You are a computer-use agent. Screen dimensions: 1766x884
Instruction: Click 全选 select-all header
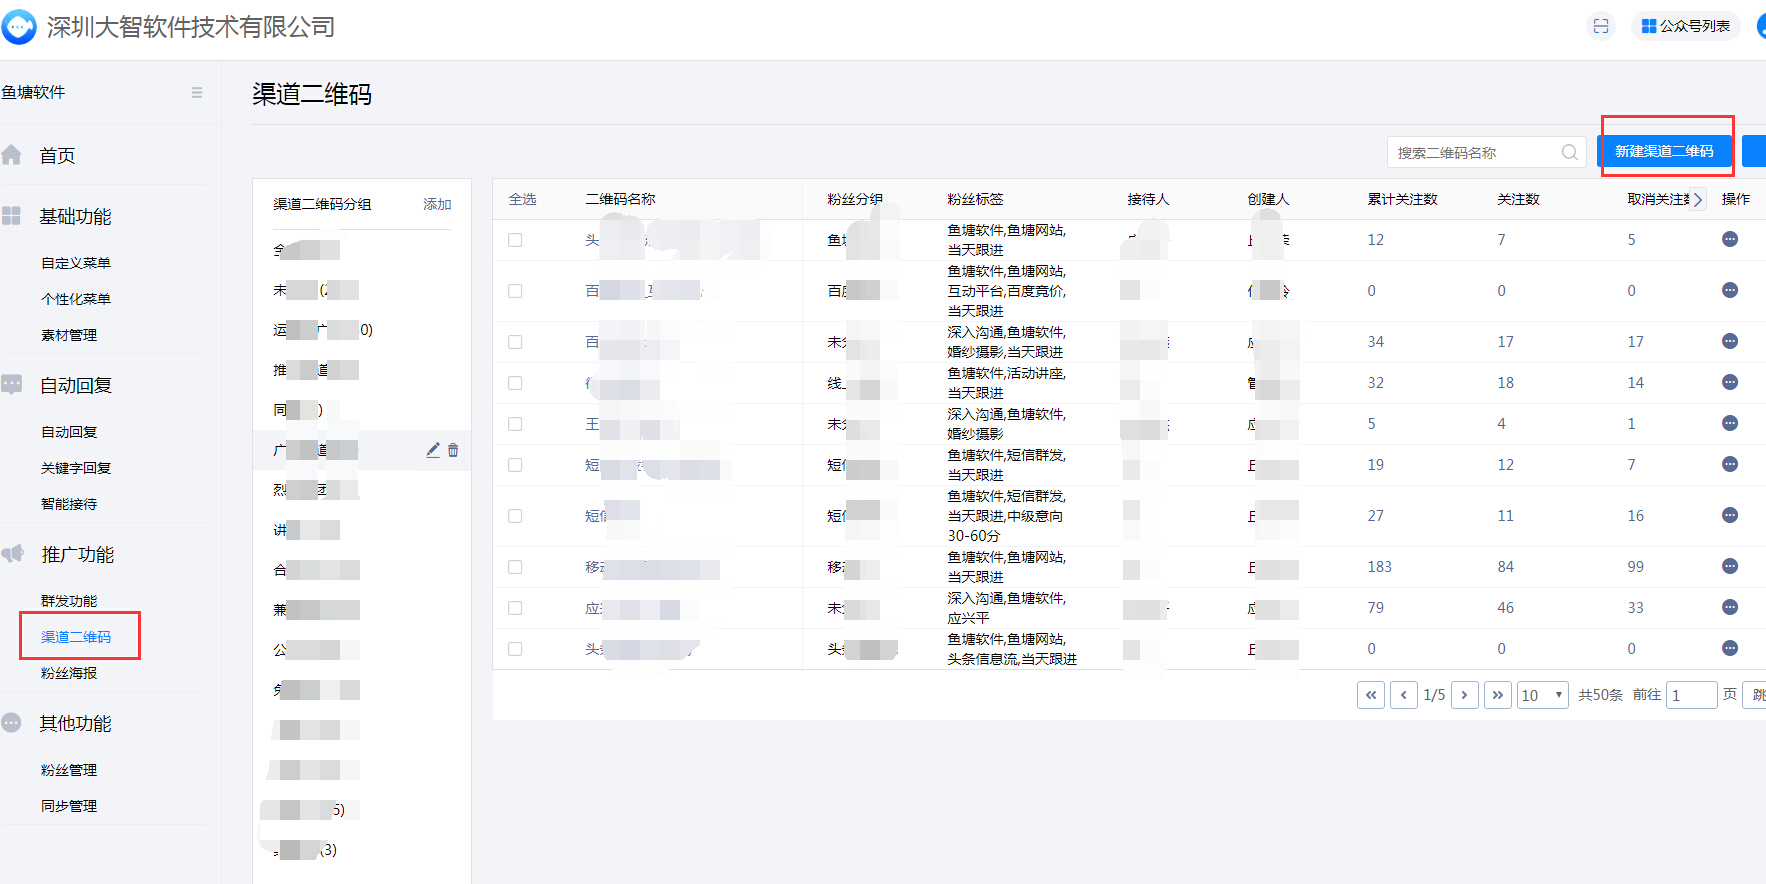pos(523,199)
